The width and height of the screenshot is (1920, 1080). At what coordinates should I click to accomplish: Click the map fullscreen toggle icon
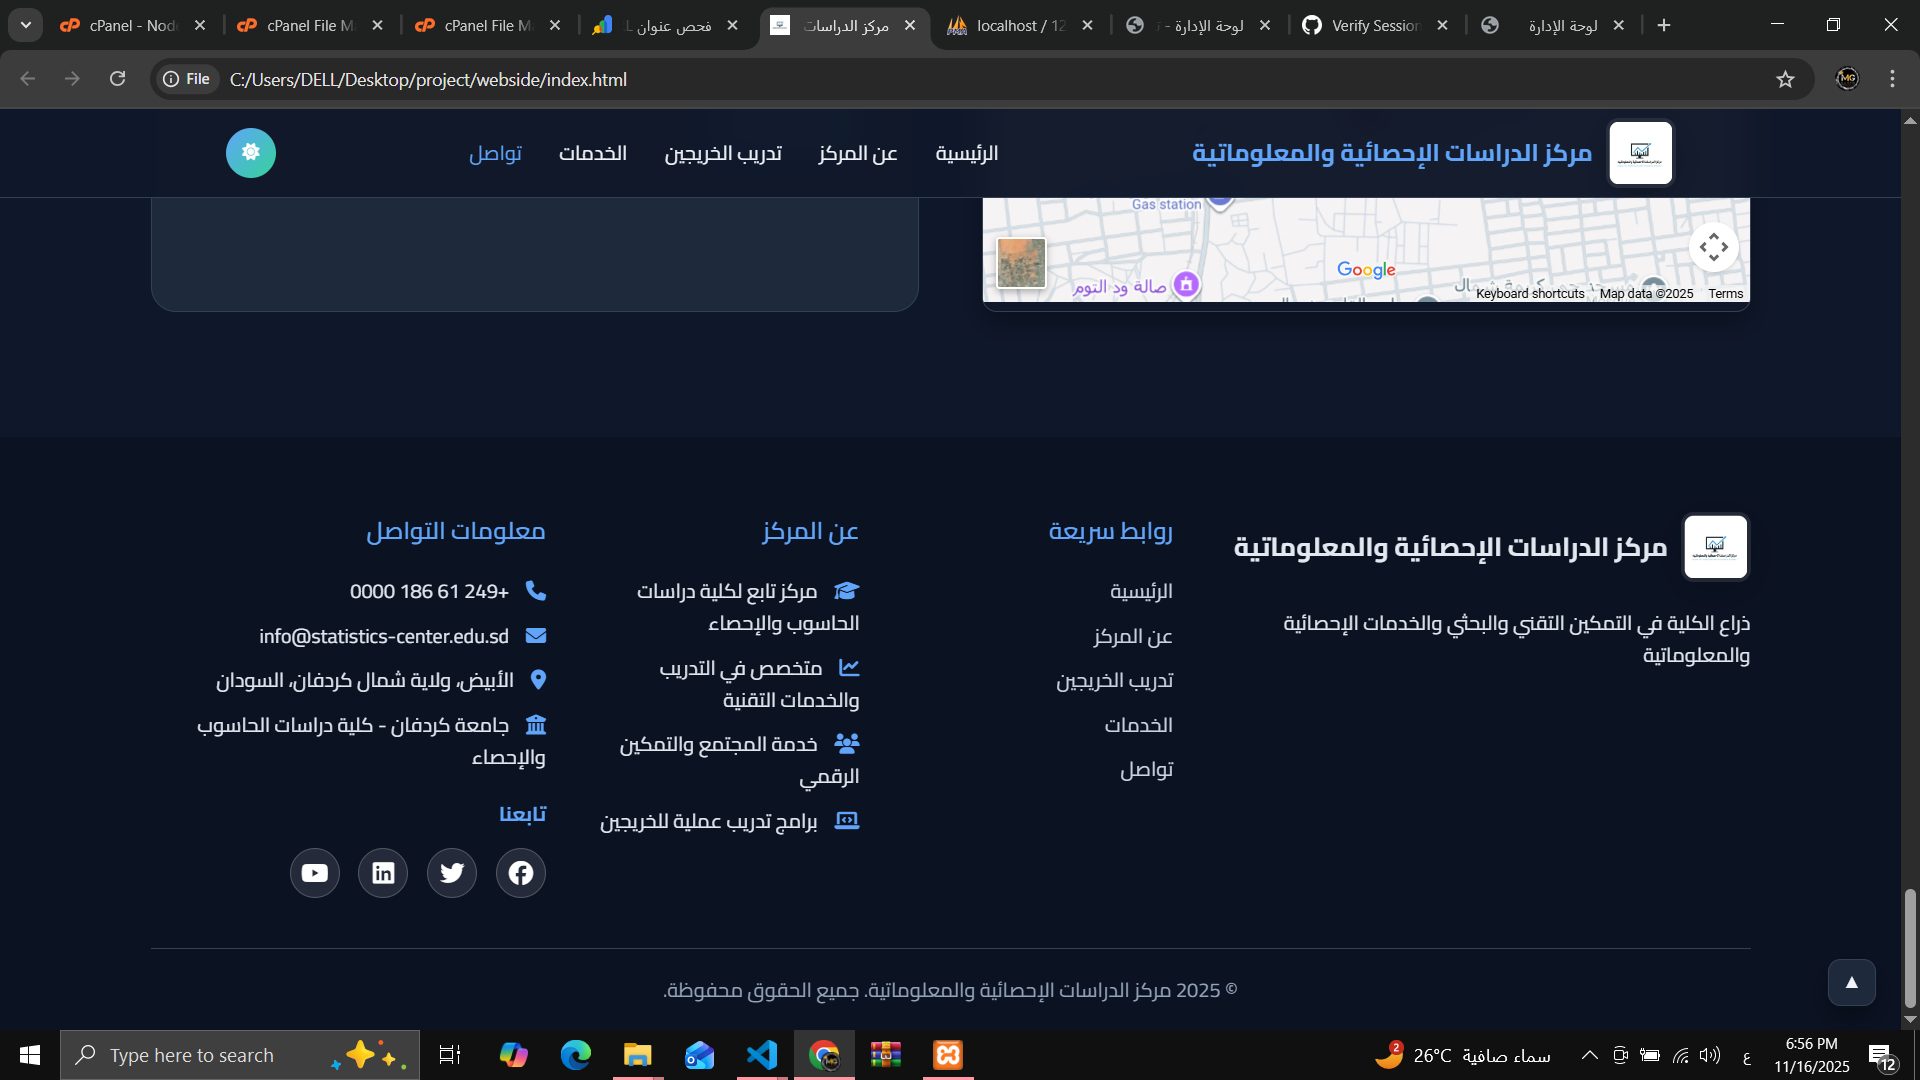coord(1713,247)
